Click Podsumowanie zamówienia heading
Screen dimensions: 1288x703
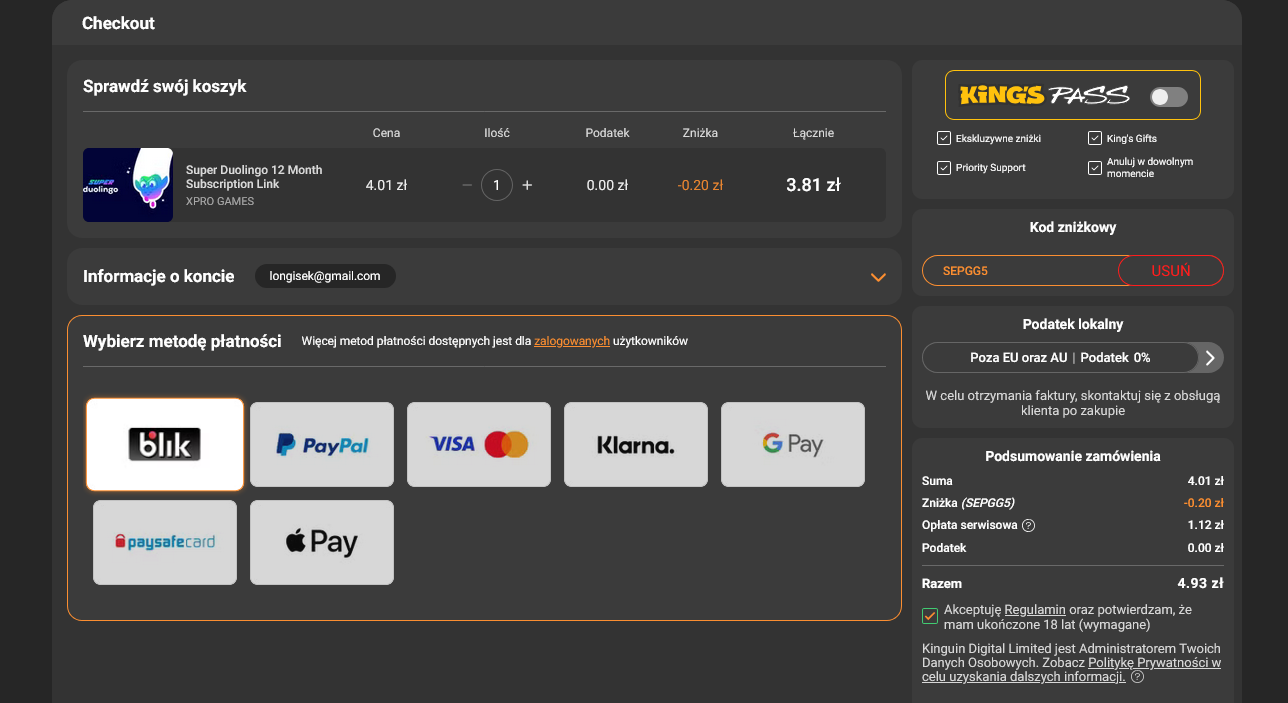coord(1073,456)
